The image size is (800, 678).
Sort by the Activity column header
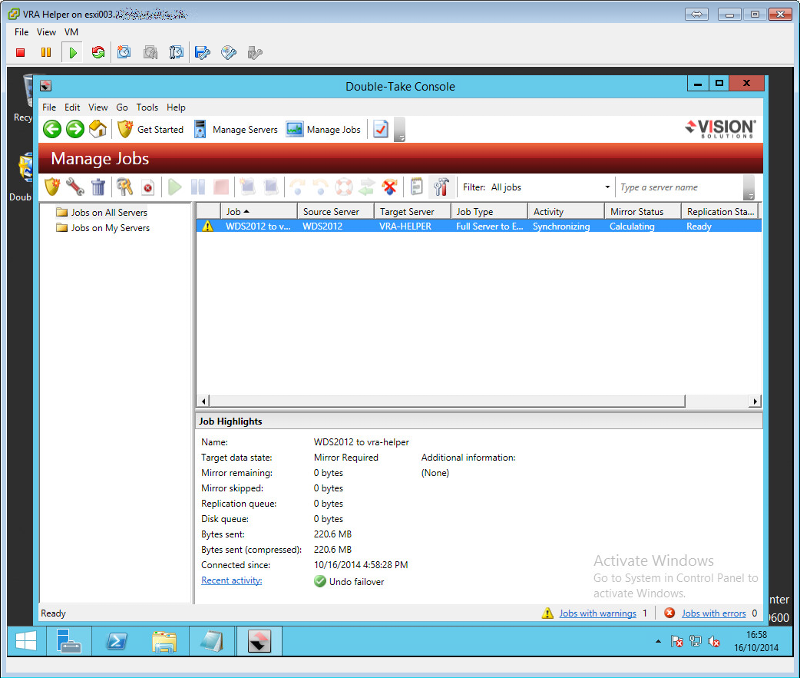[x=566, y=211]
